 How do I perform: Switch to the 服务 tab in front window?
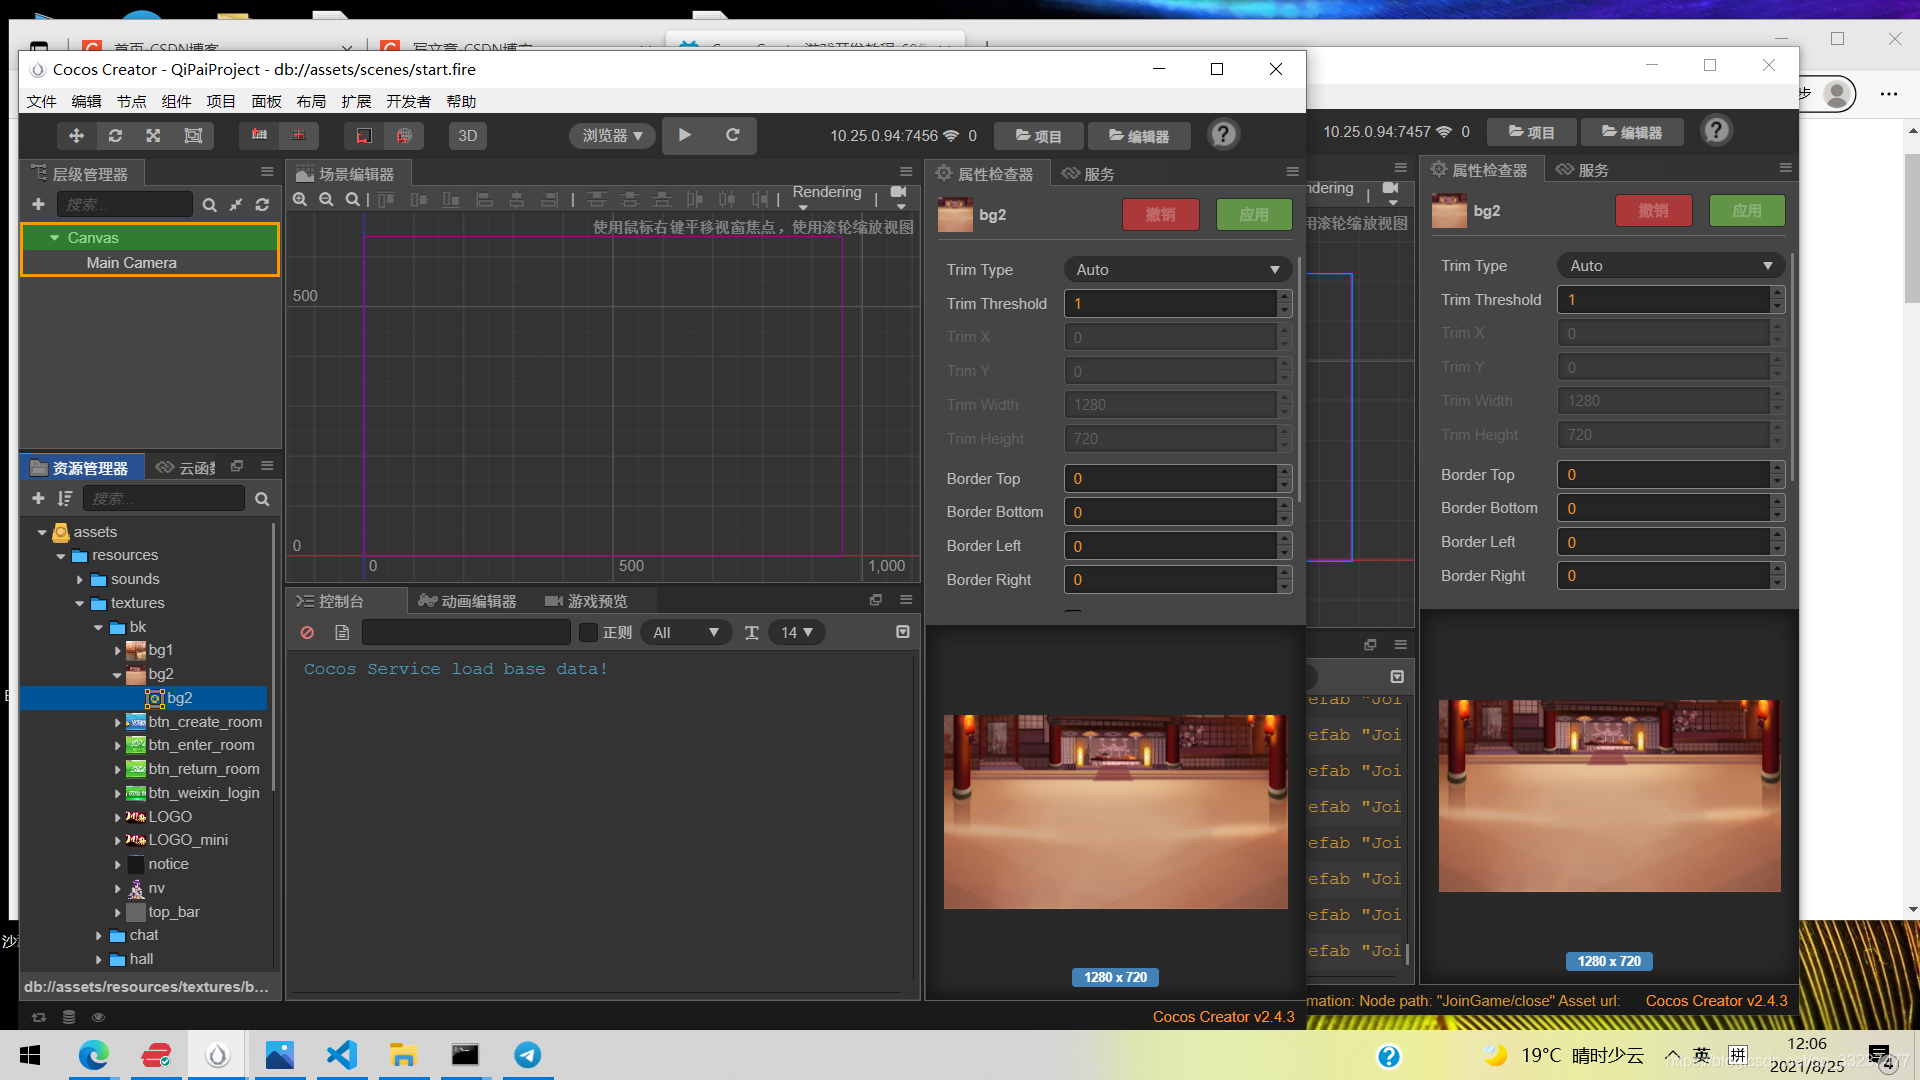pos(1089,174)
